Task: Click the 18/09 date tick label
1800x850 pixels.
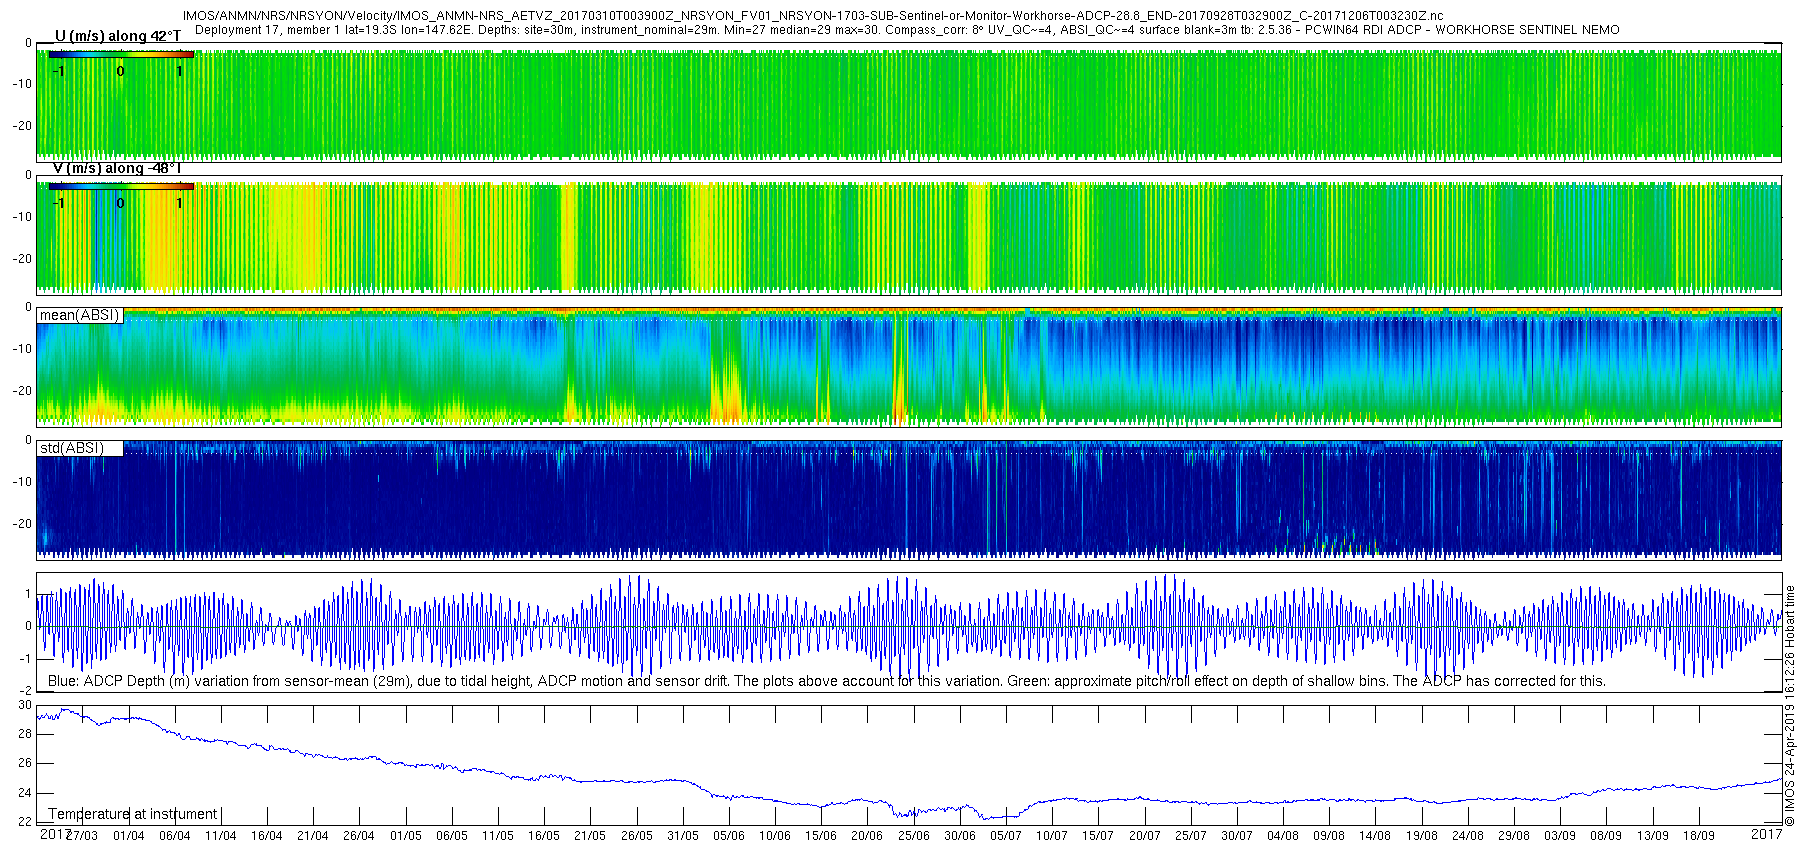Action: tap(1699, 836)
